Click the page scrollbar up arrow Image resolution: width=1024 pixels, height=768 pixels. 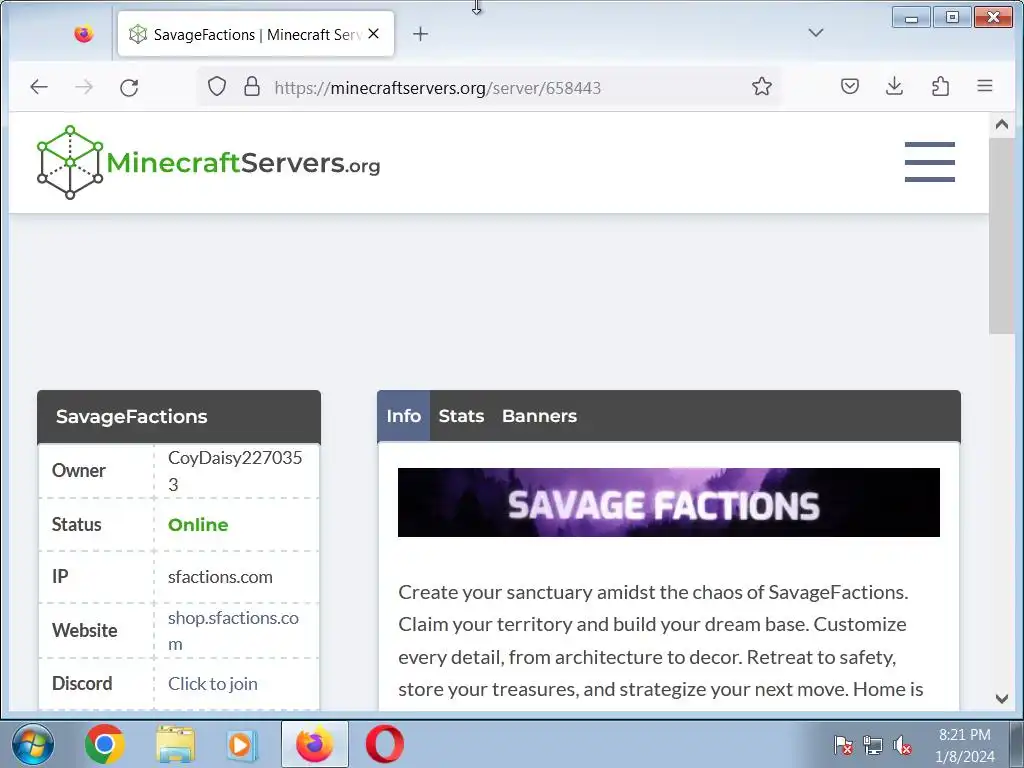click(x=1002, y=124)
